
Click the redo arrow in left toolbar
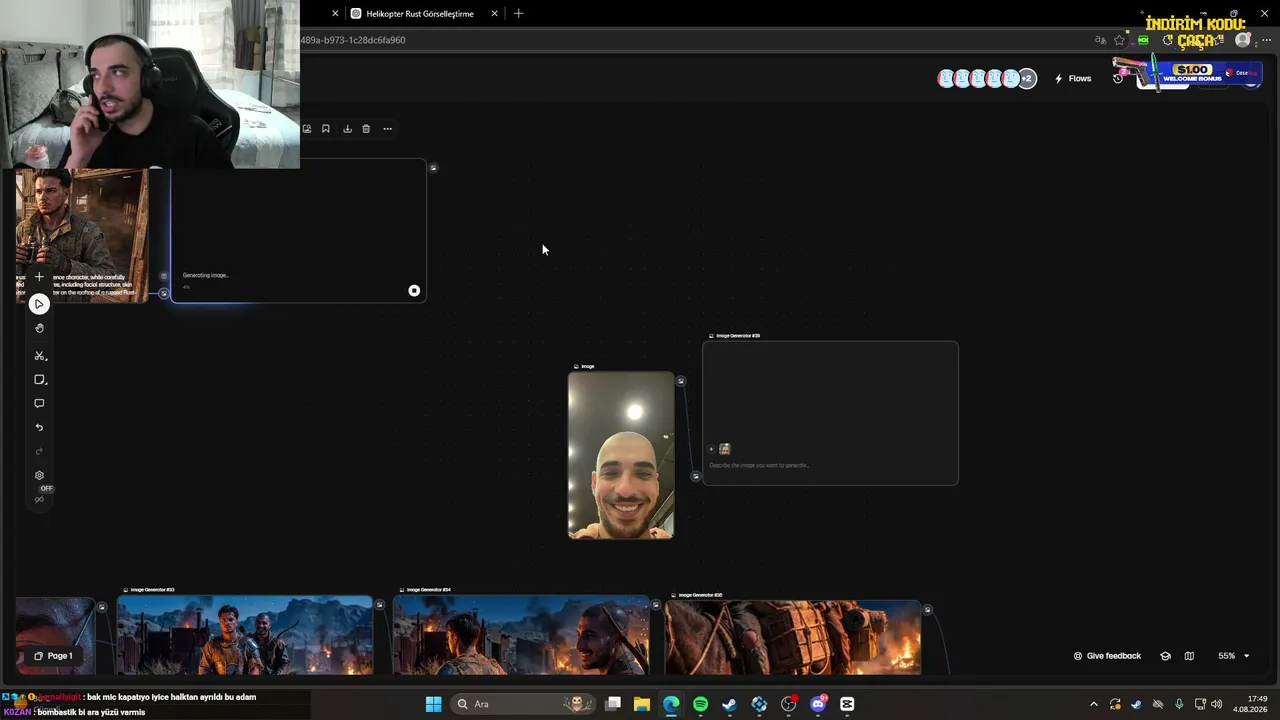click(x=39, y=451)
